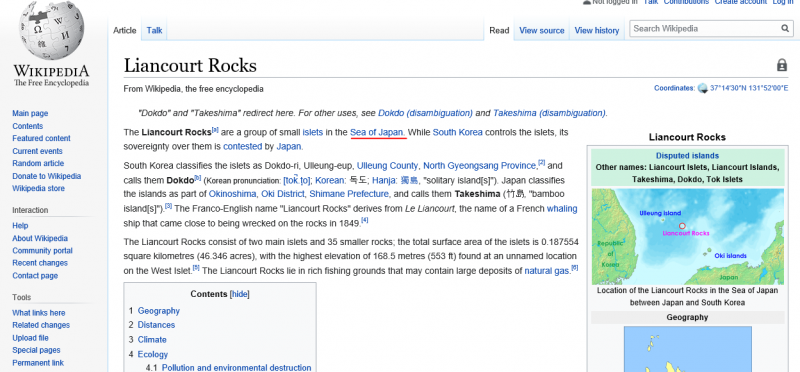Open Recent changes link
The image size is (800, 372).
coord(40,263)
